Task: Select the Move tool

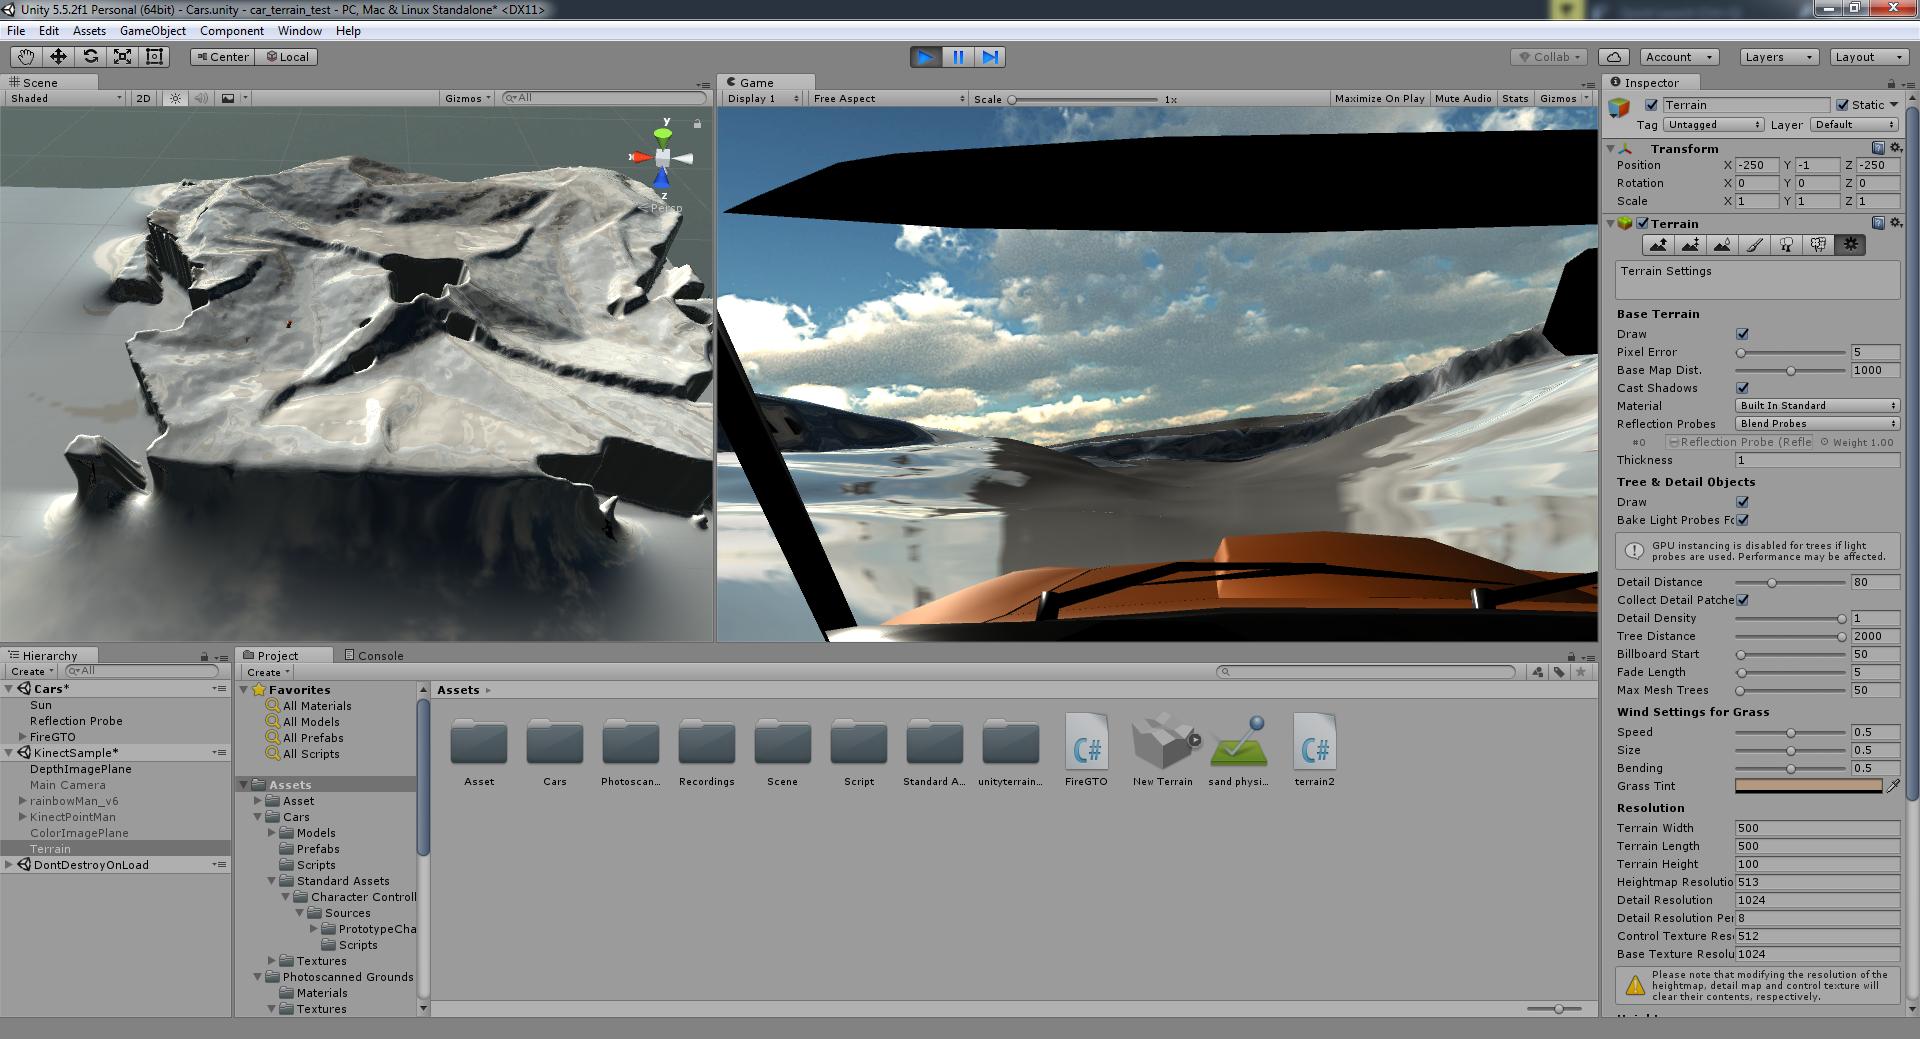Action: (x=58, y=57)
